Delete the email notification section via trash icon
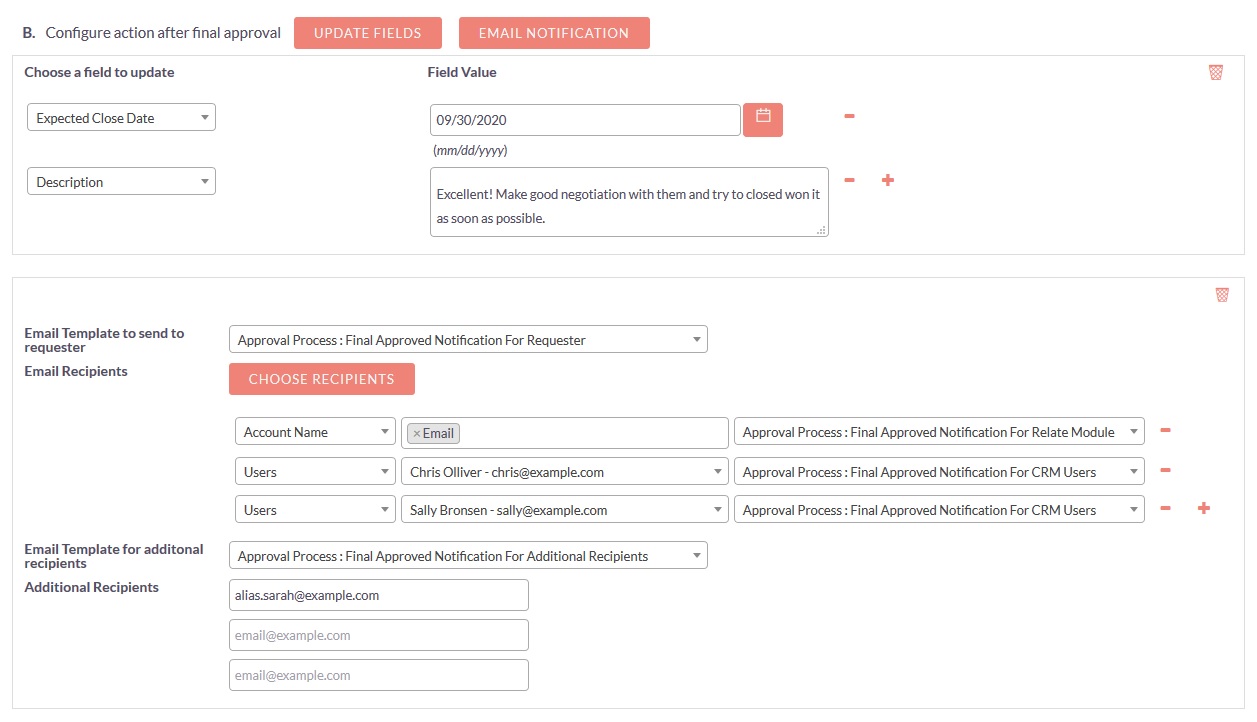 point(1222,295)
